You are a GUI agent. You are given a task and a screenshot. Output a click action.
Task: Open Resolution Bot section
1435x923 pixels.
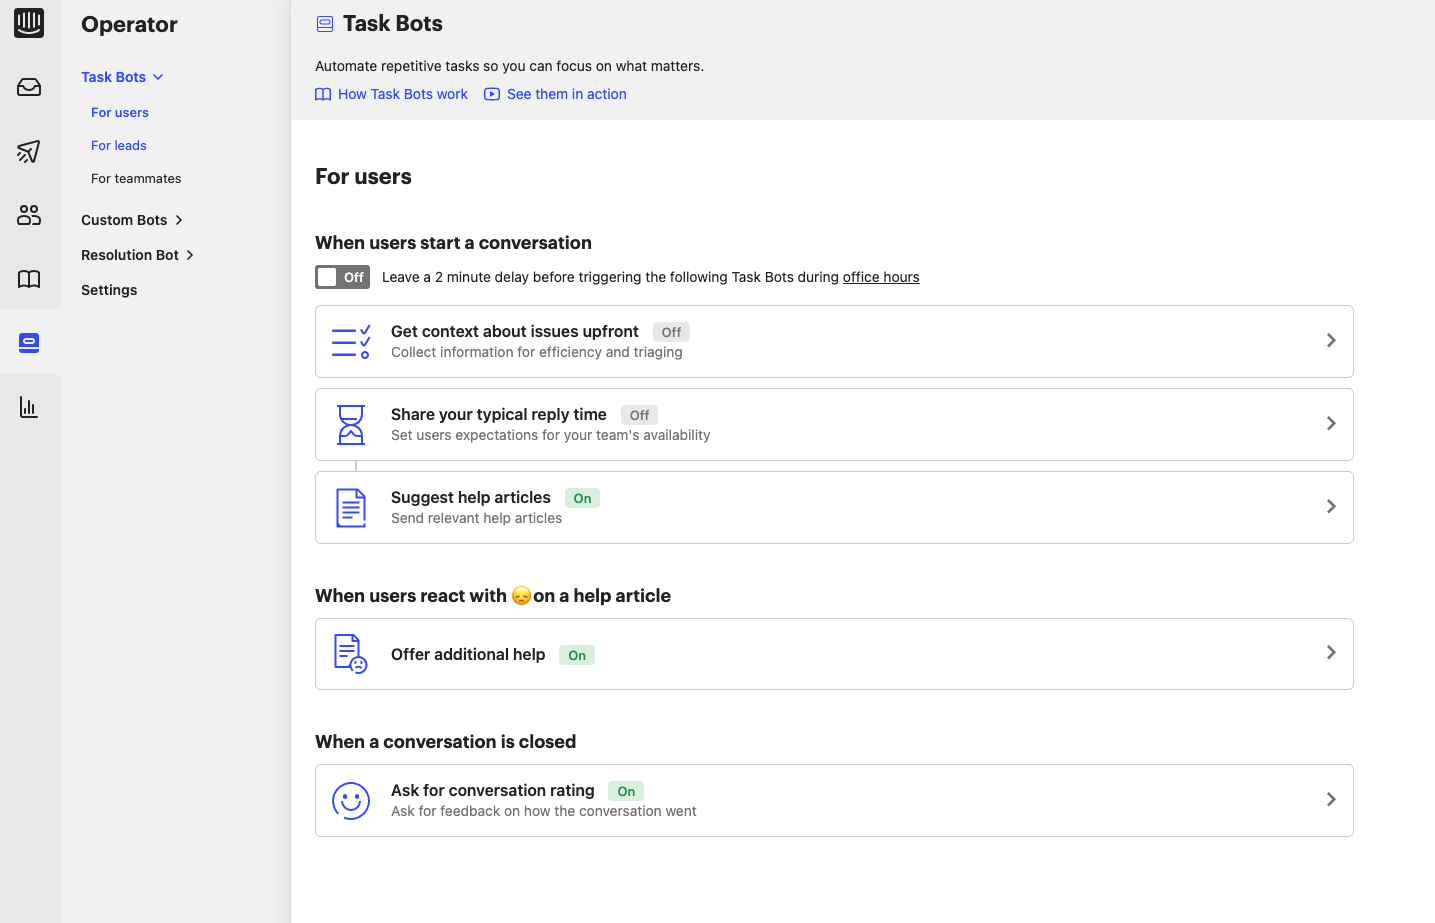130,255
